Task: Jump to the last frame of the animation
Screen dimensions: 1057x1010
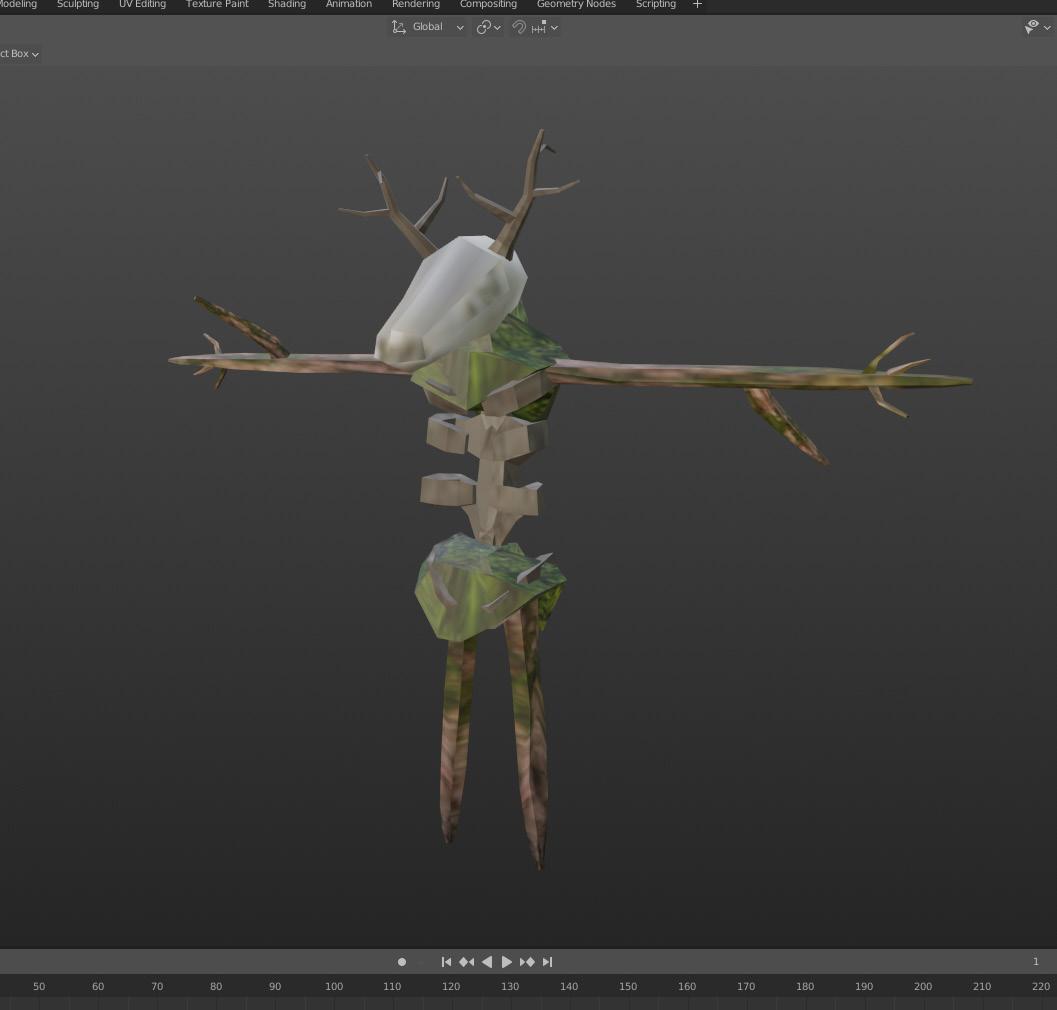Action: pyautogui.click(x=547, y=962)
